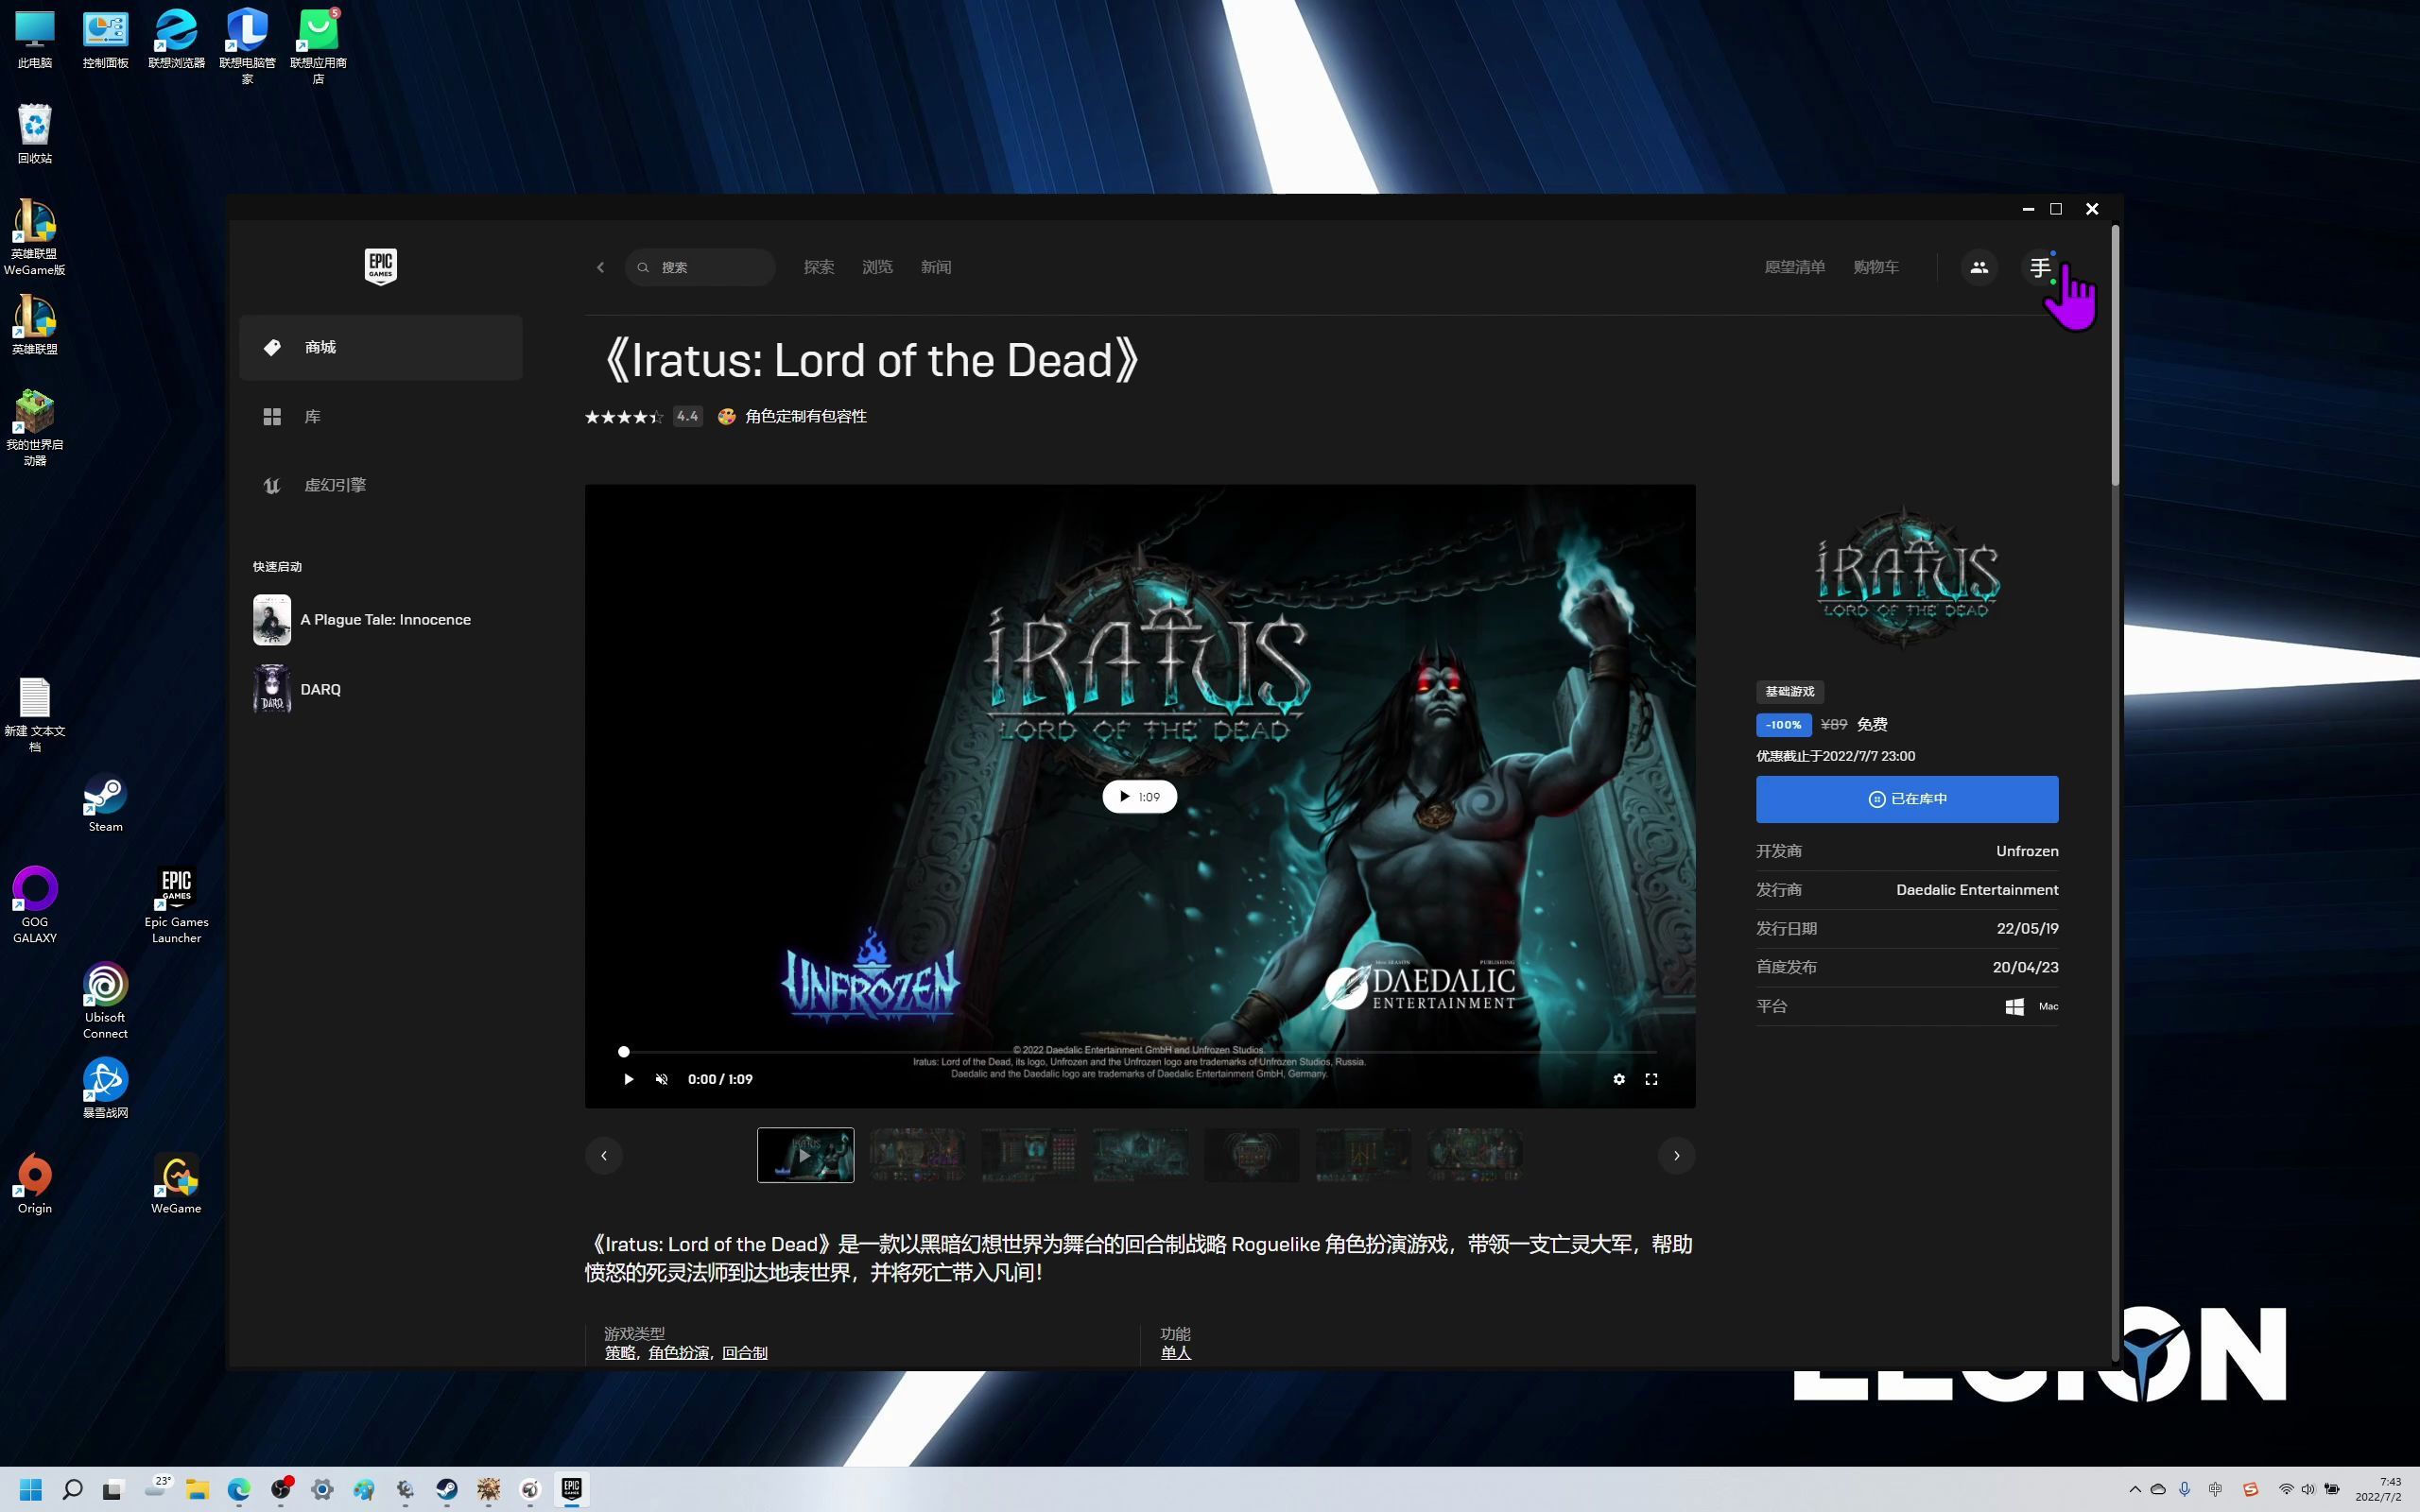
Task: Show next media with right carousel arrow
Action: [1676, 1155]
